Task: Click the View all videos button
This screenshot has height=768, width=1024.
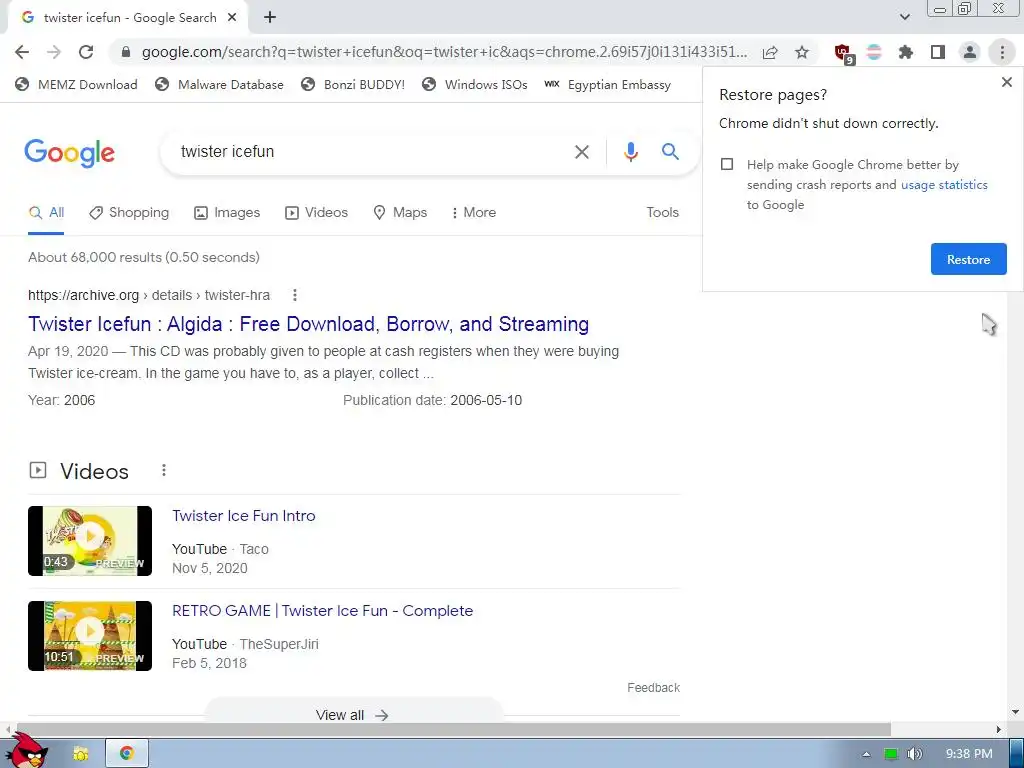Action: click(353, 712)
